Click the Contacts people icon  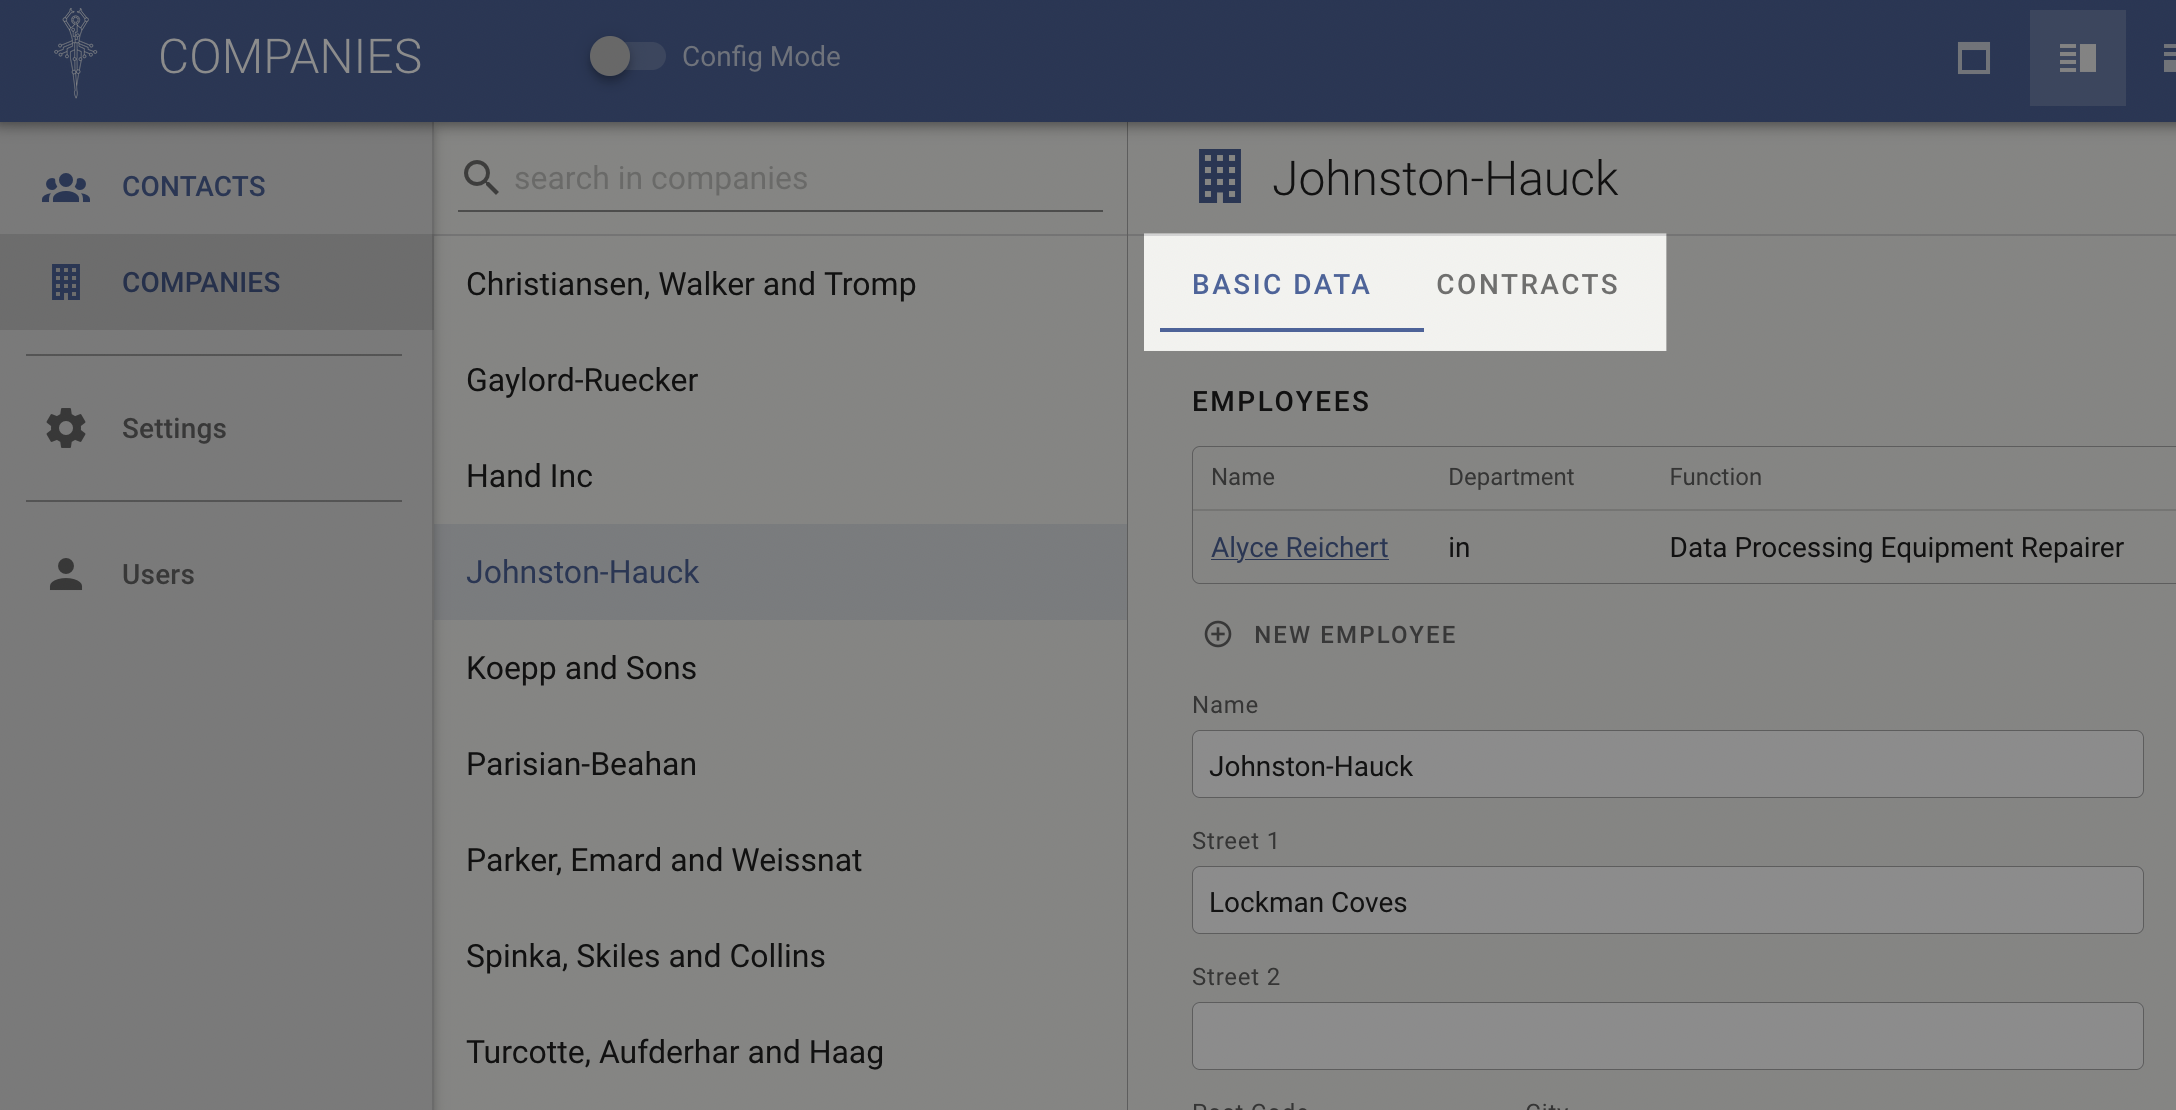point(66,187)
